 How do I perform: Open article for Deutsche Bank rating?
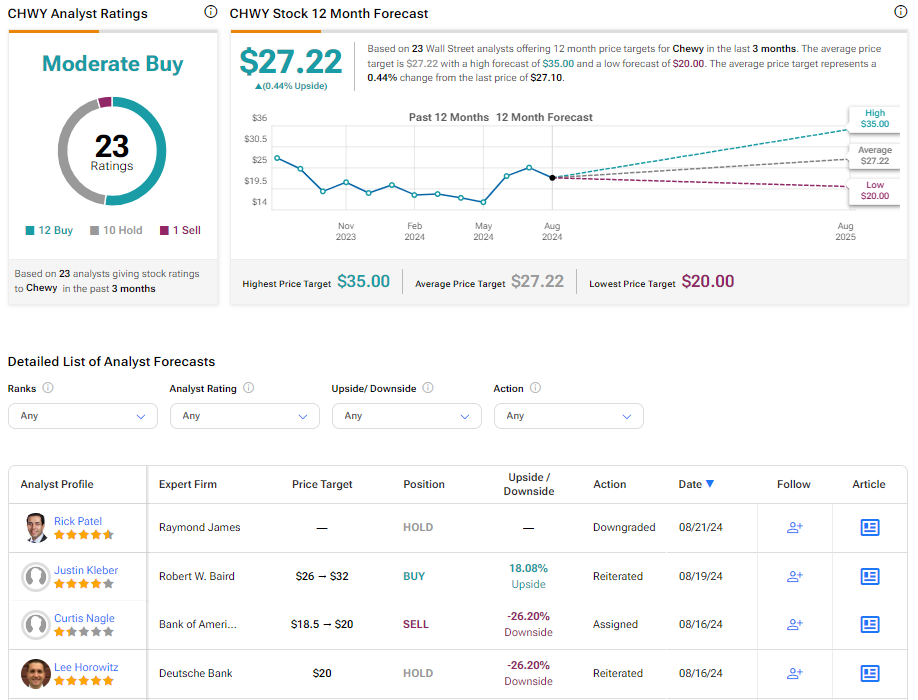[869, 673]
